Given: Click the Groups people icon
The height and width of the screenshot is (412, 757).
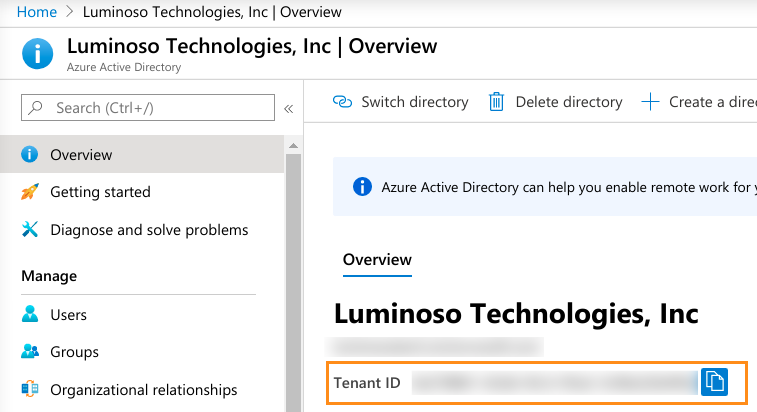Looking at the screenshot, I should pyautogui.click(x=30, y=351).
